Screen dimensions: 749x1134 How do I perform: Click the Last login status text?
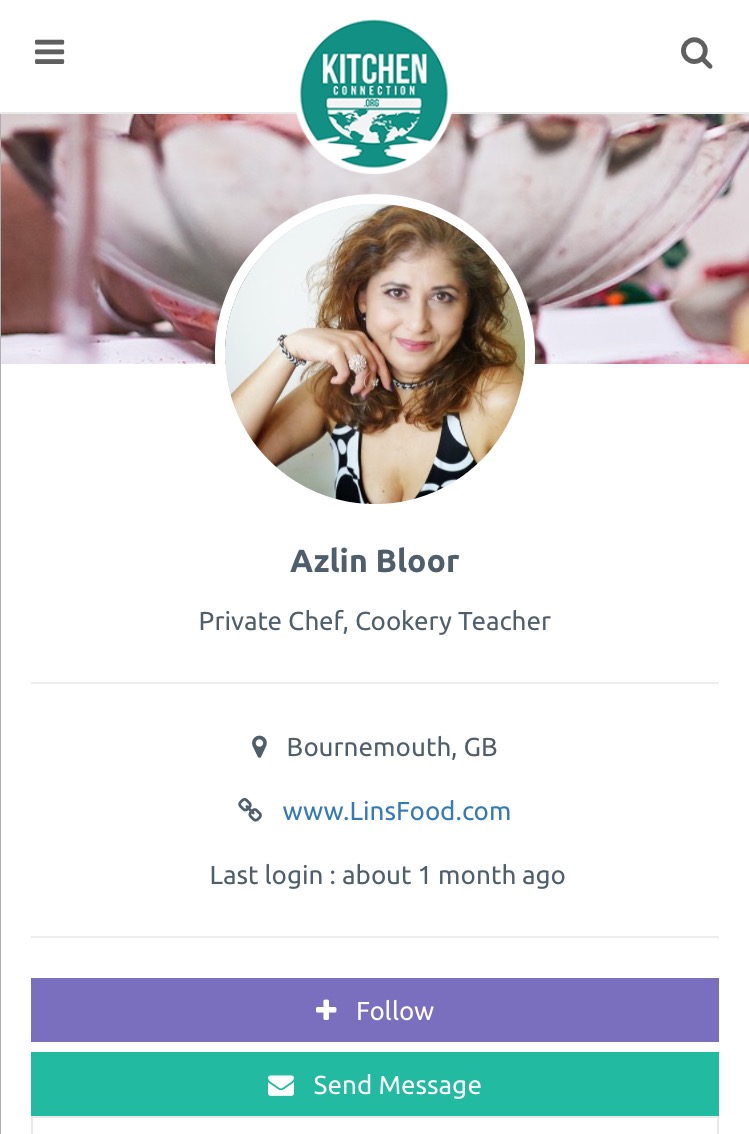coord(388,875)
